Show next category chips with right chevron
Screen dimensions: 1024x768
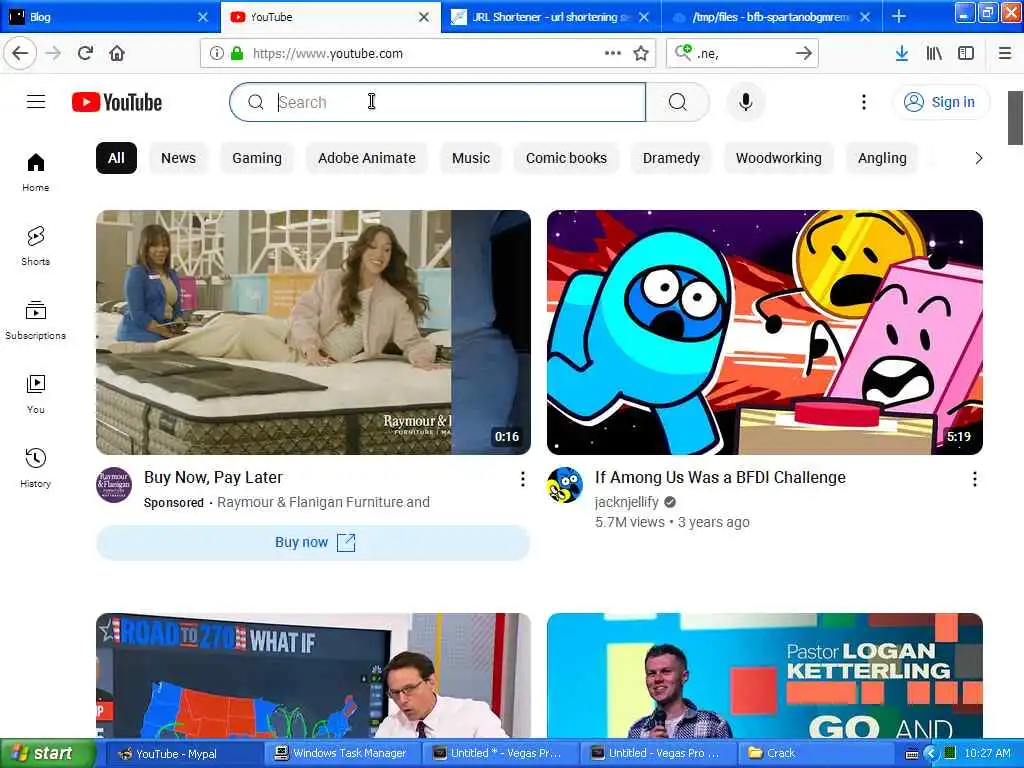point(978,158)
